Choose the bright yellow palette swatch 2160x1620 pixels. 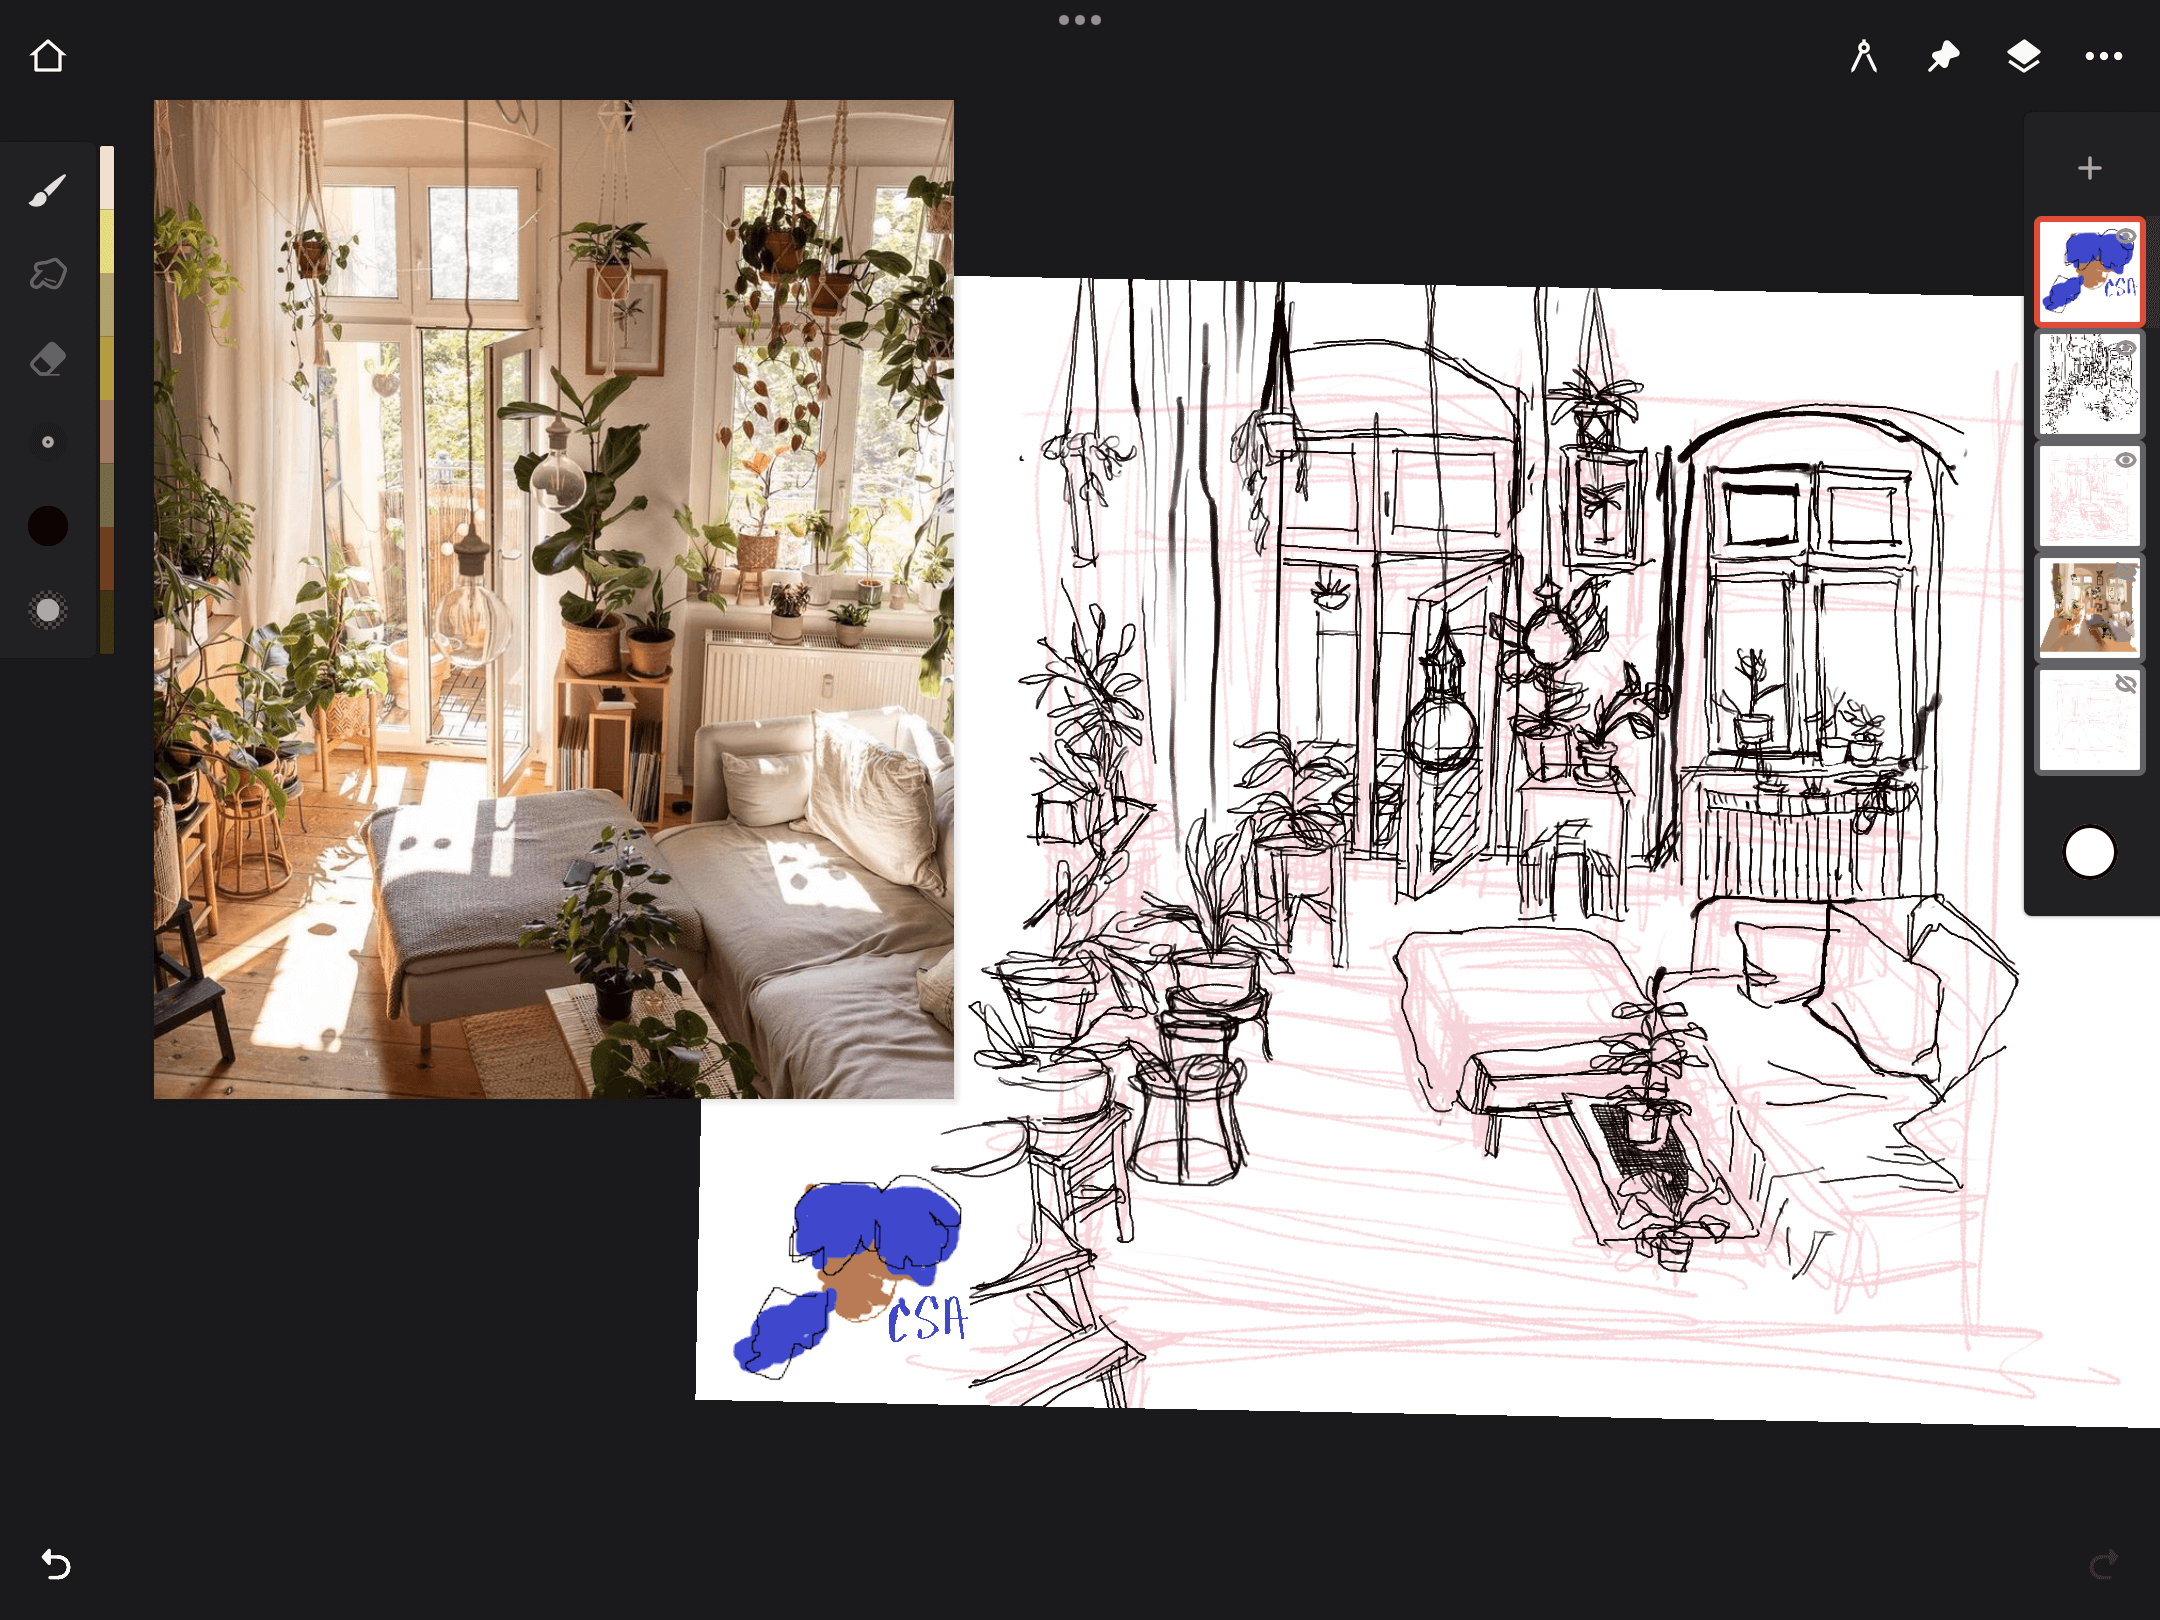coord(106,240)
